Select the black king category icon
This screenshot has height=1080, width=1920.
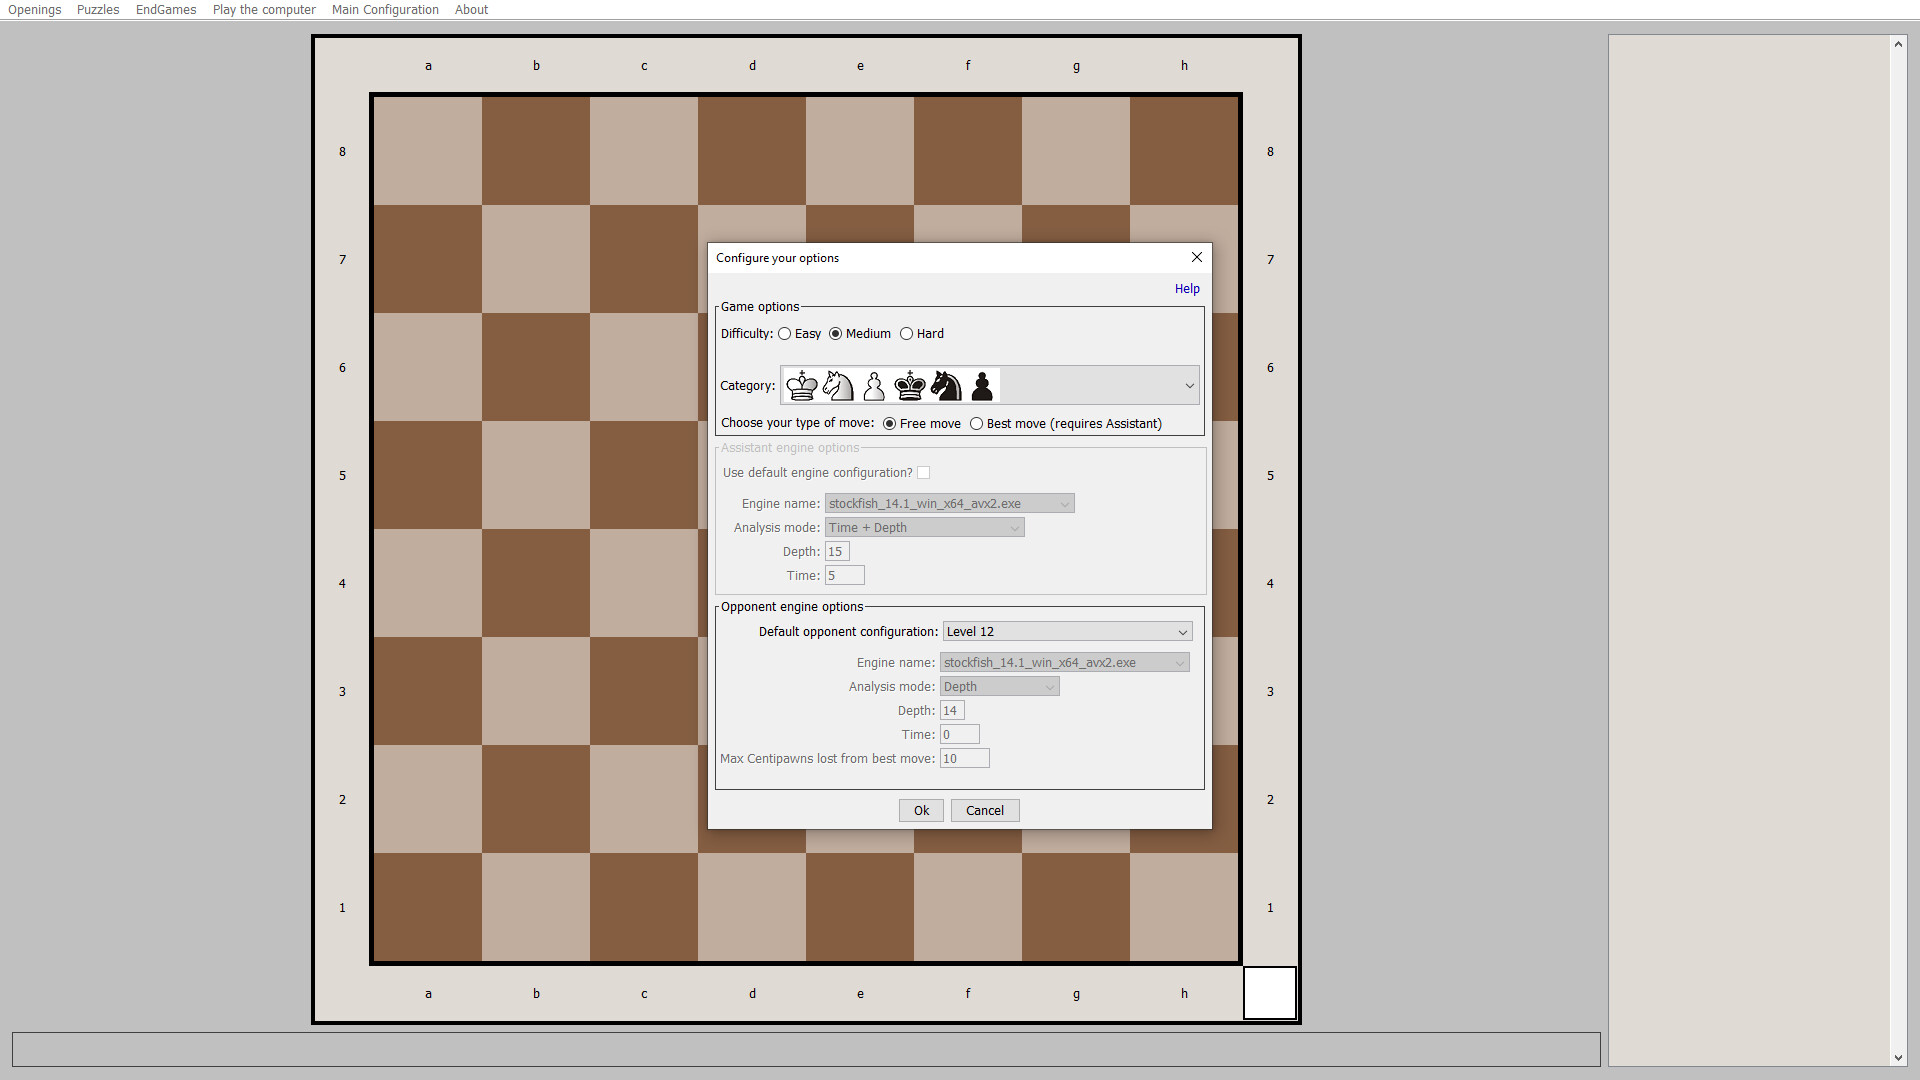(x=910, y=385)
